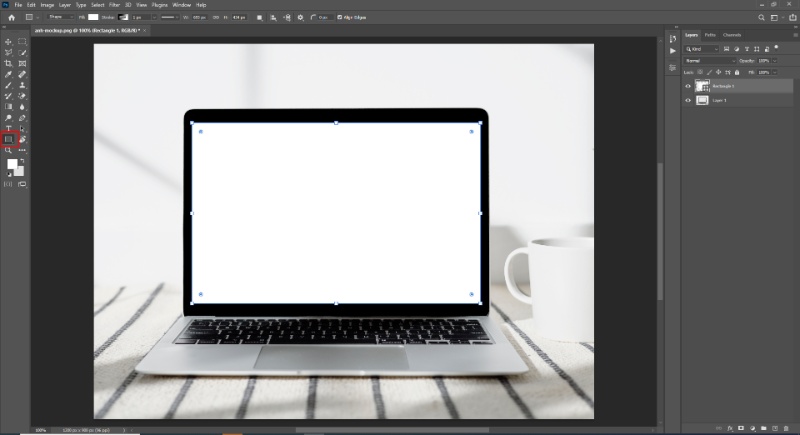Open path operations in options bar
The image size is (800, 435).
point(260,17)
